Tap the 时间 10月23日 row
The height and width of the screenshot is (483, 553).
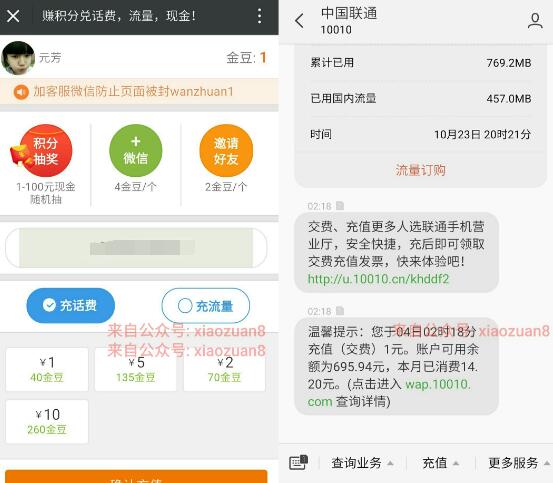click(420, 134)
